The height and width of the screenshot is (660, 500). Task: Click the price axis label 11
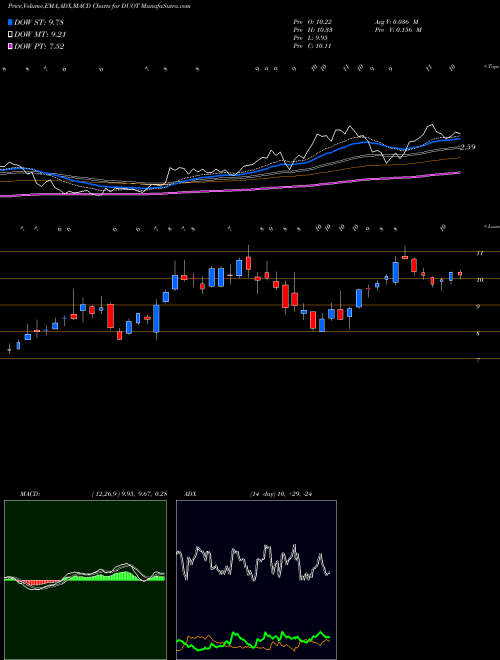pyautogui.click(x=479, y=253)
